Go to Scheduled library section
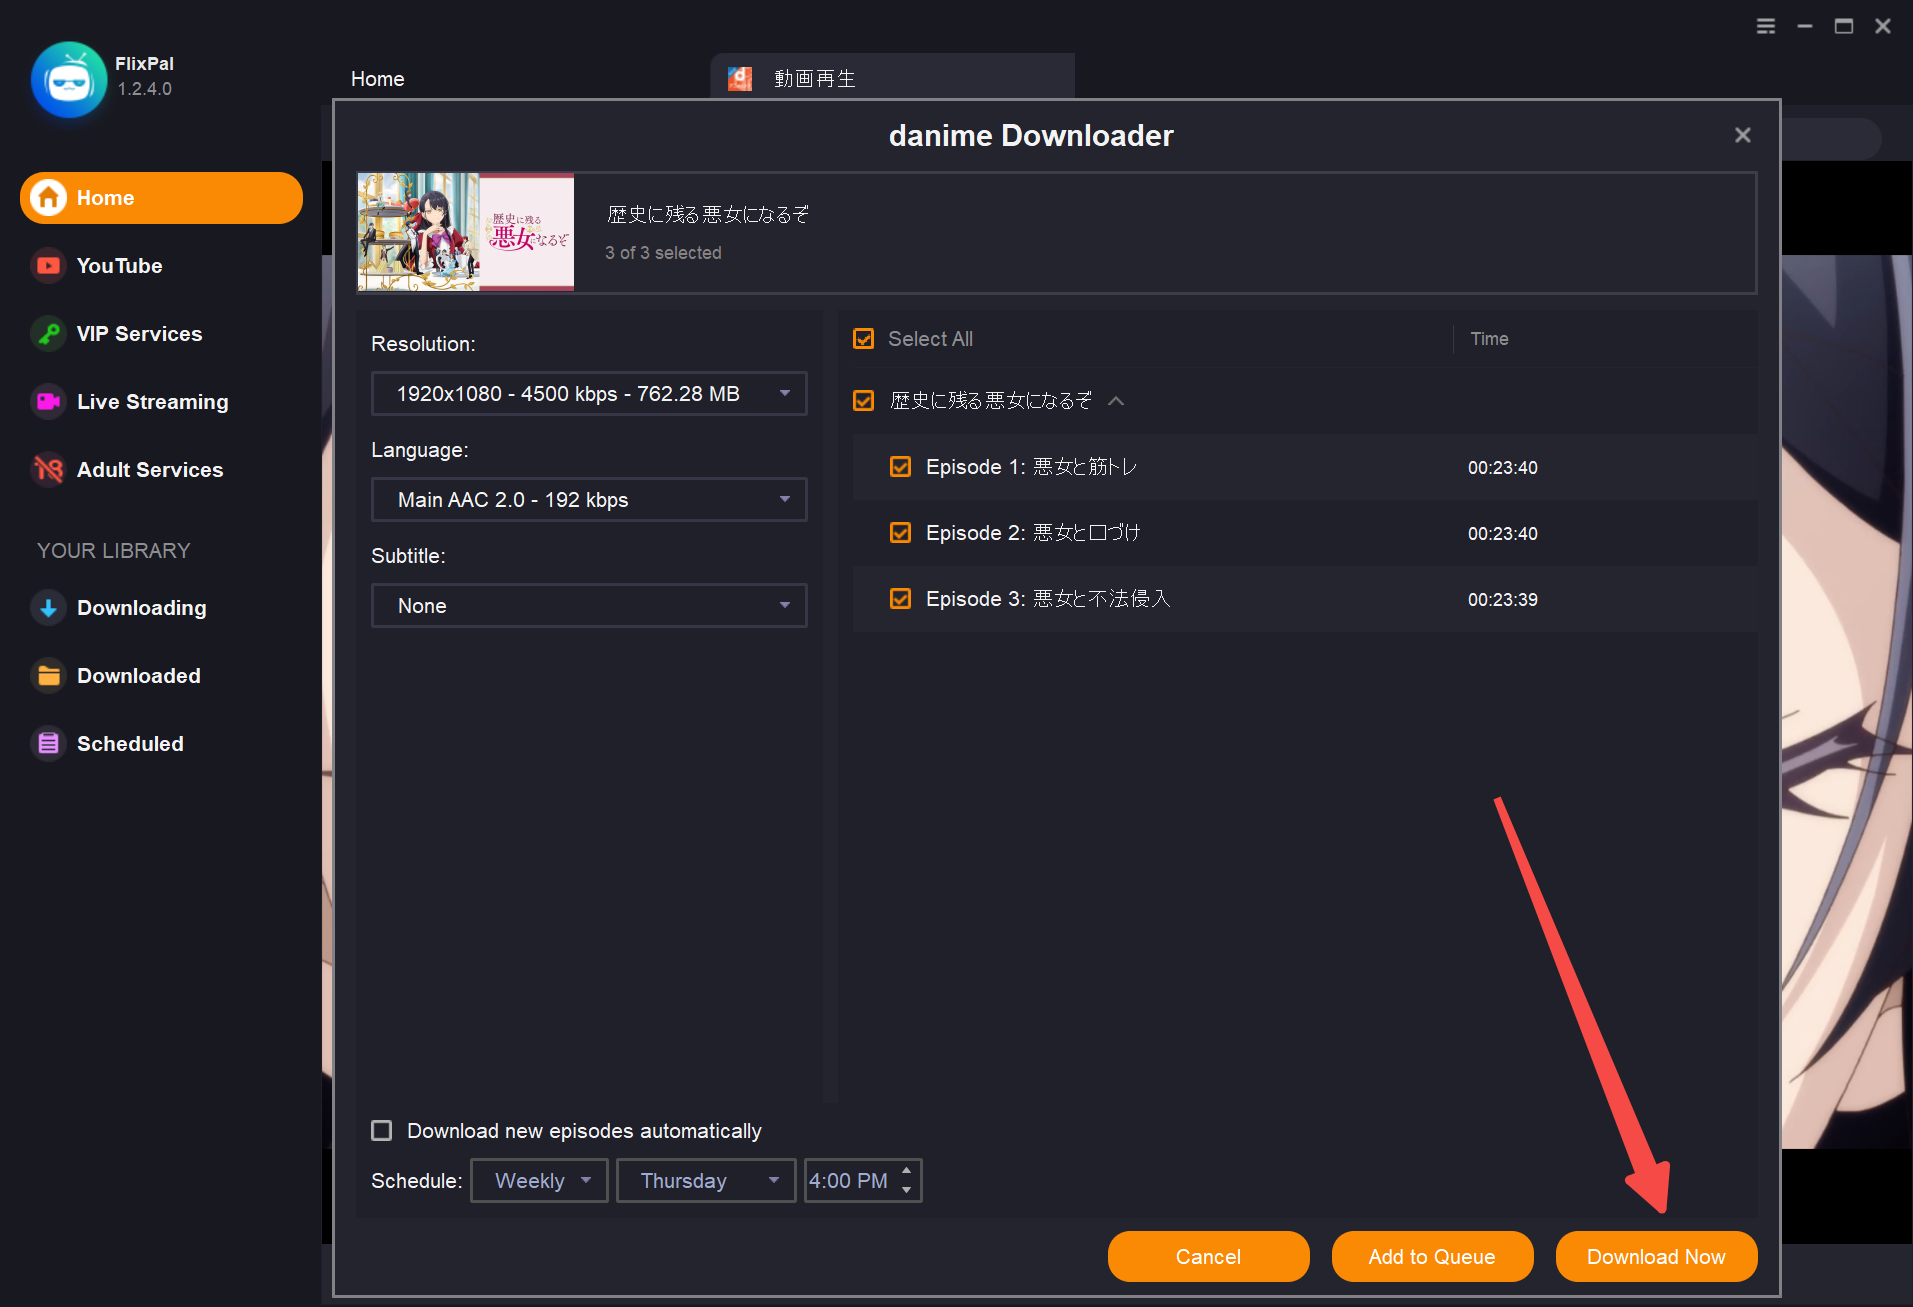This screenshot has height=1307, width=1913. [130, 744]
